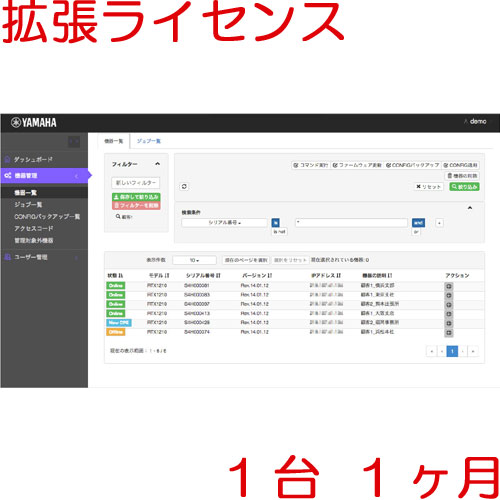The height and width of the screenshot is (500, 500).
Task: Open CONFIGバックアップ一覧 in sidebar
Action: (x=47, y=216)
